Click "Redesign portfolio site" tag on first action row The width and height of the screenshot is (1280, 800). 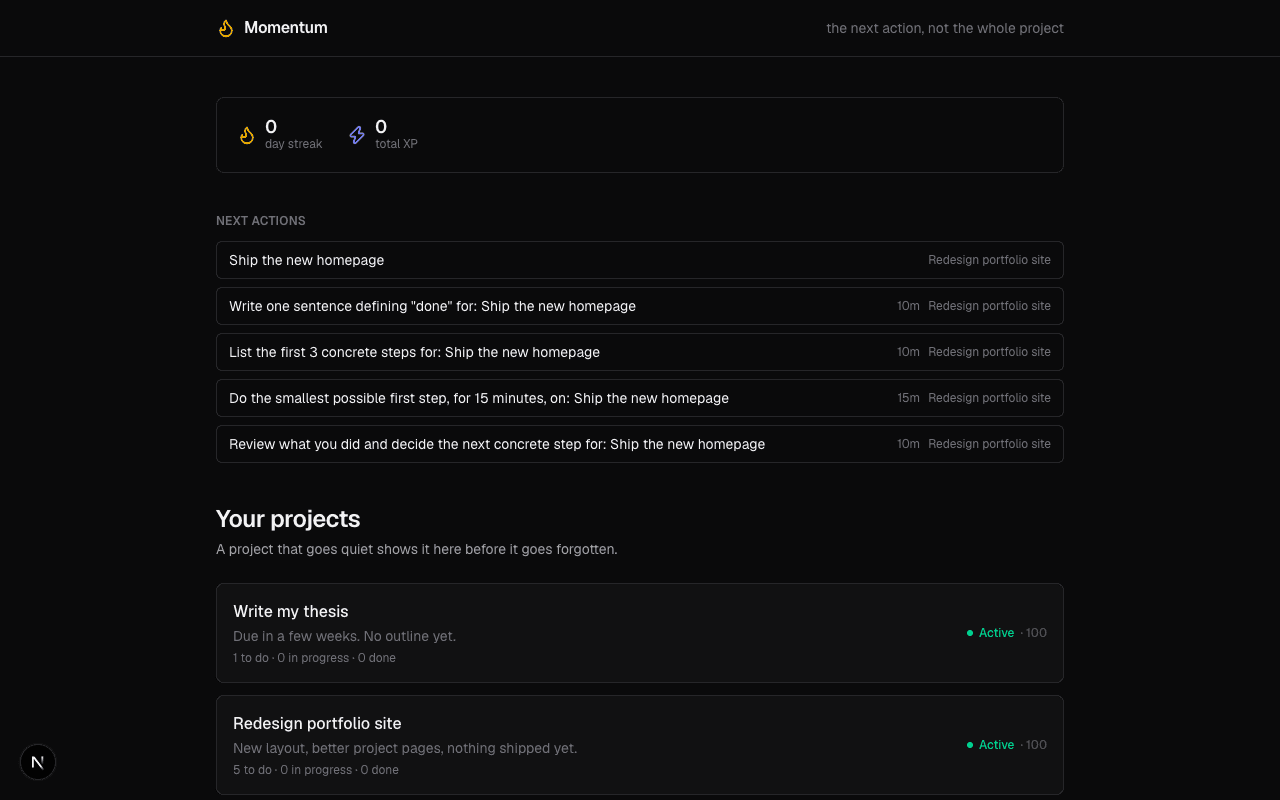click(x=989, y=260)
